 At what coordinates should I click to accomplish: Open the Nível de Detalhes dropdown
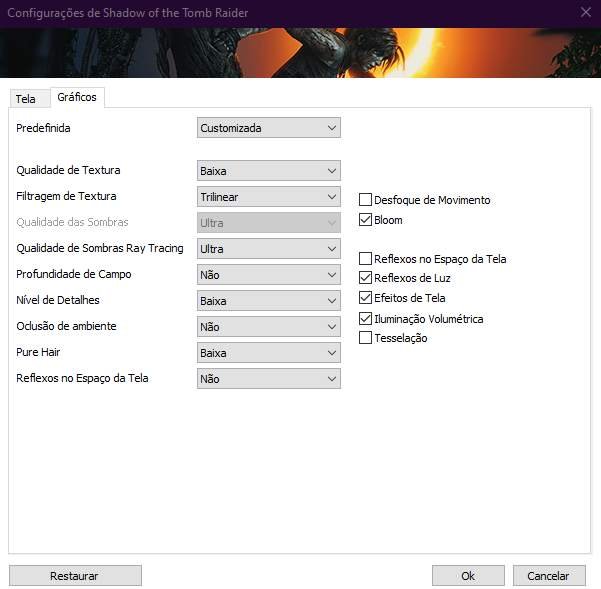[x=268, y=301]
